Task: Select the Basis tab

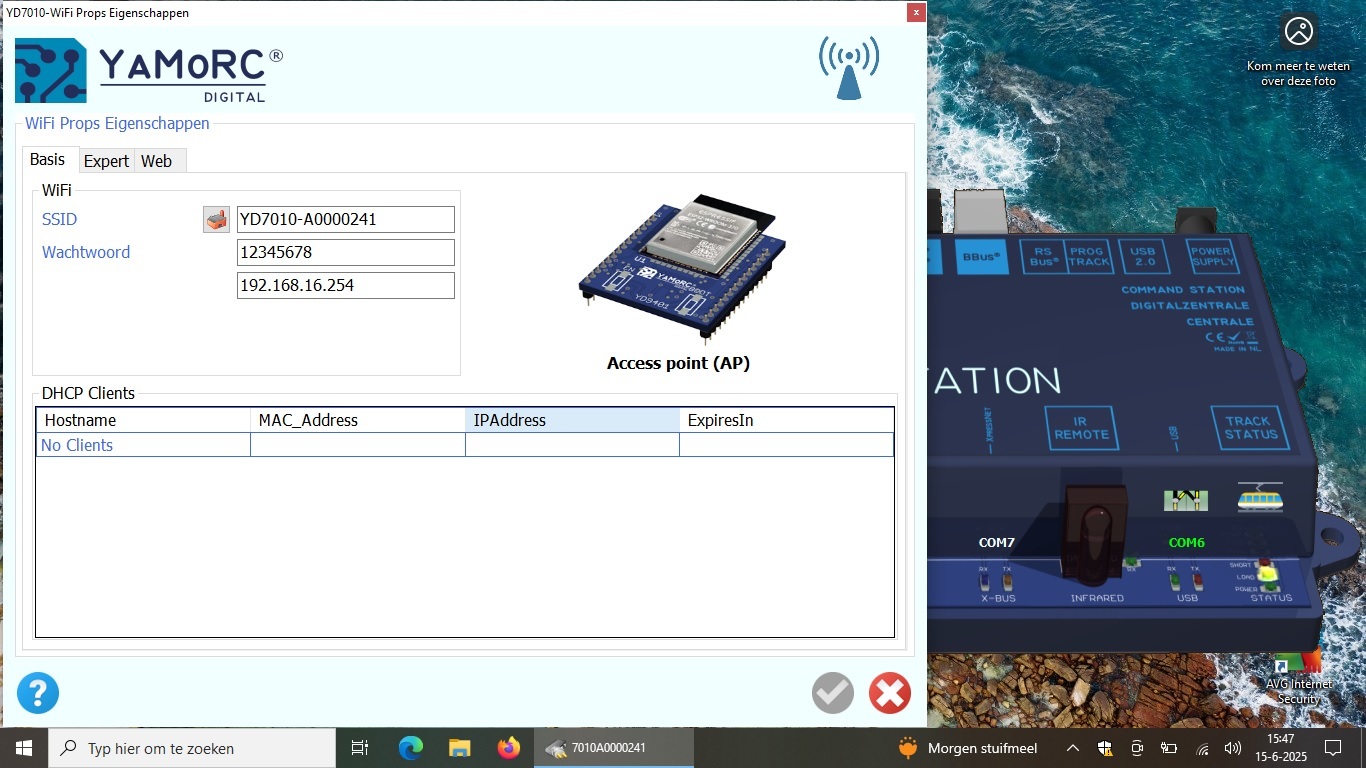Action: [47, 160]
